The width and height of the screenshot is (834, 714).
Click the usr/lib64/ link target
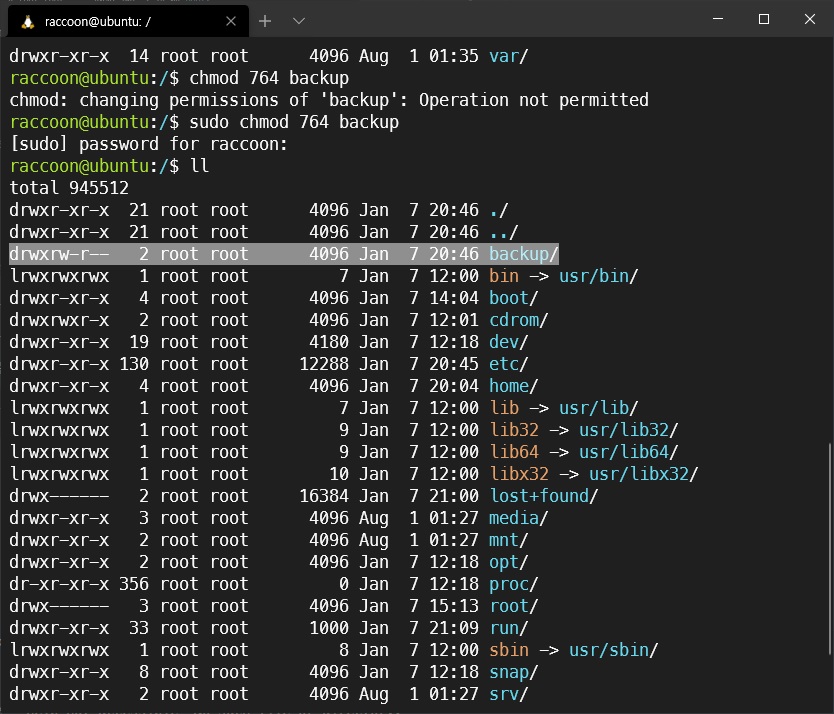coord(628,452)
